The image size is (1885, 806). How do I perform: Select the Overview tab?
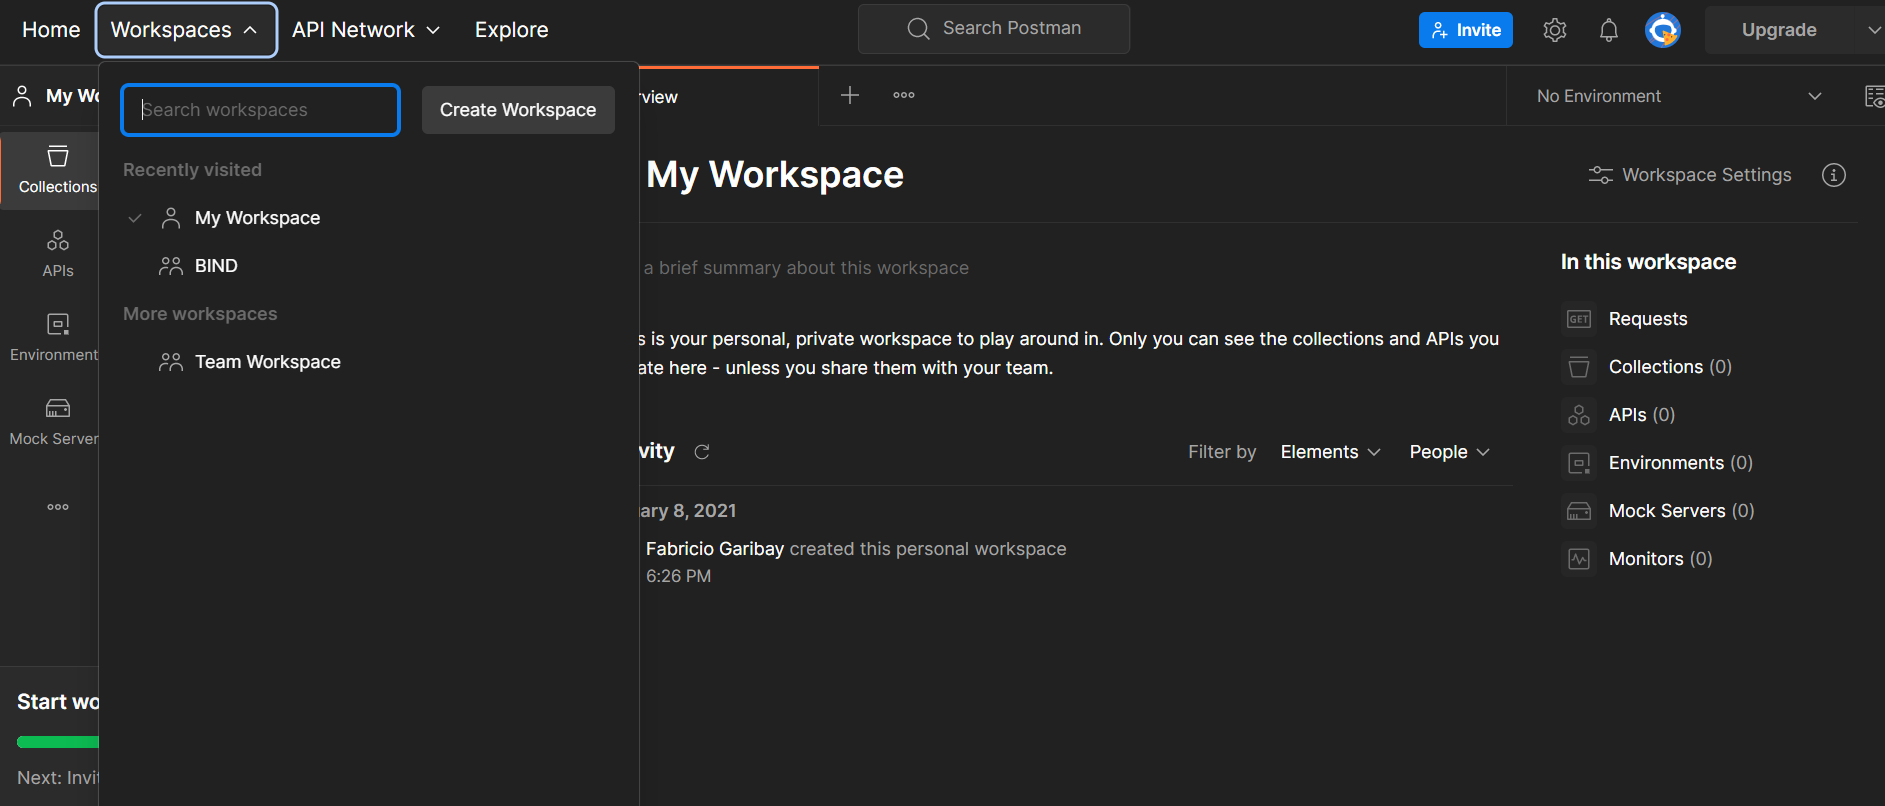[x=729, y=96]
